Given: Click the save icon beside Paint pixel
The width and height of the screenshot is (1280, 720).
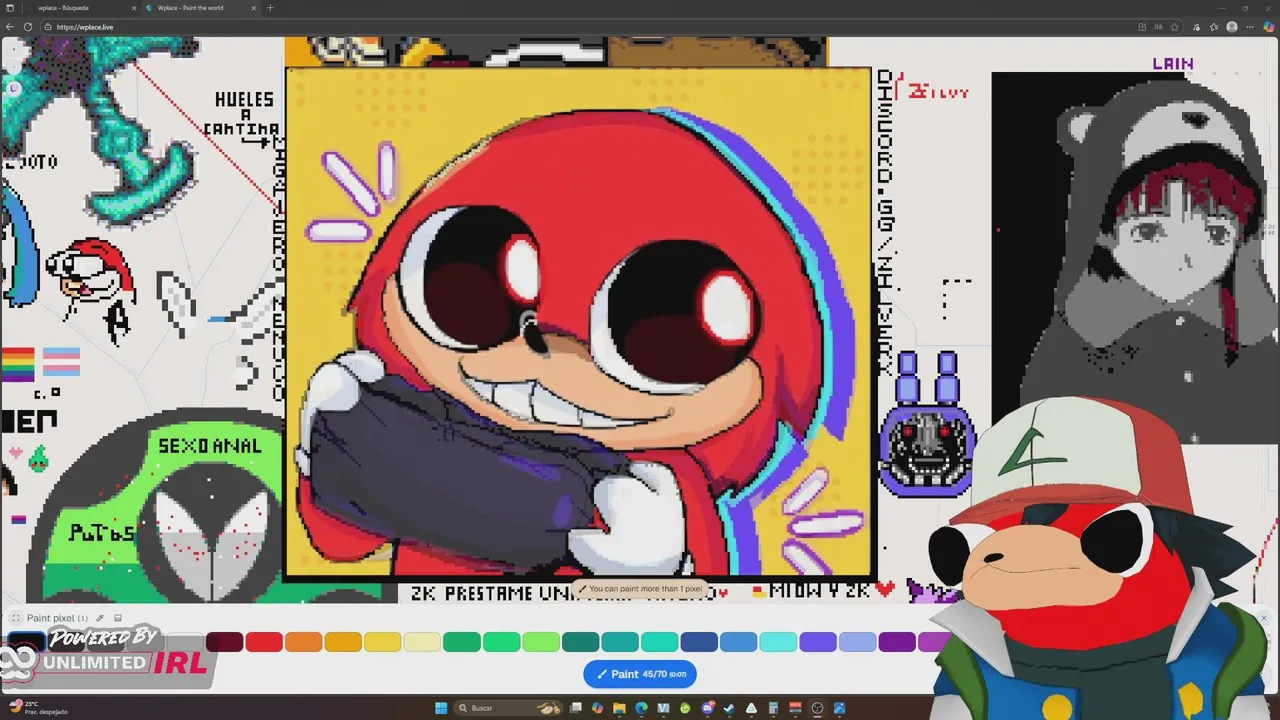Looking at the screenshot, I should 118,618.
